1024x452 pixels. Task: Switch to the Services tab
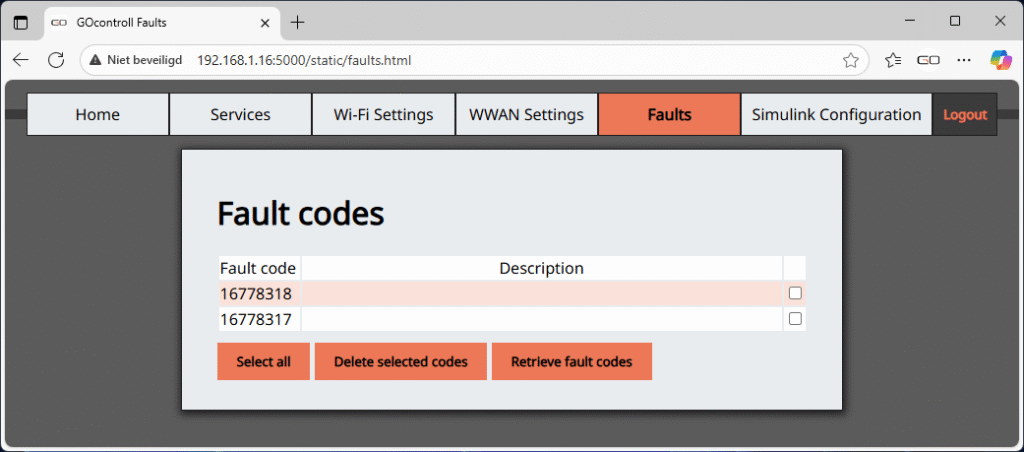pos(240,115)
